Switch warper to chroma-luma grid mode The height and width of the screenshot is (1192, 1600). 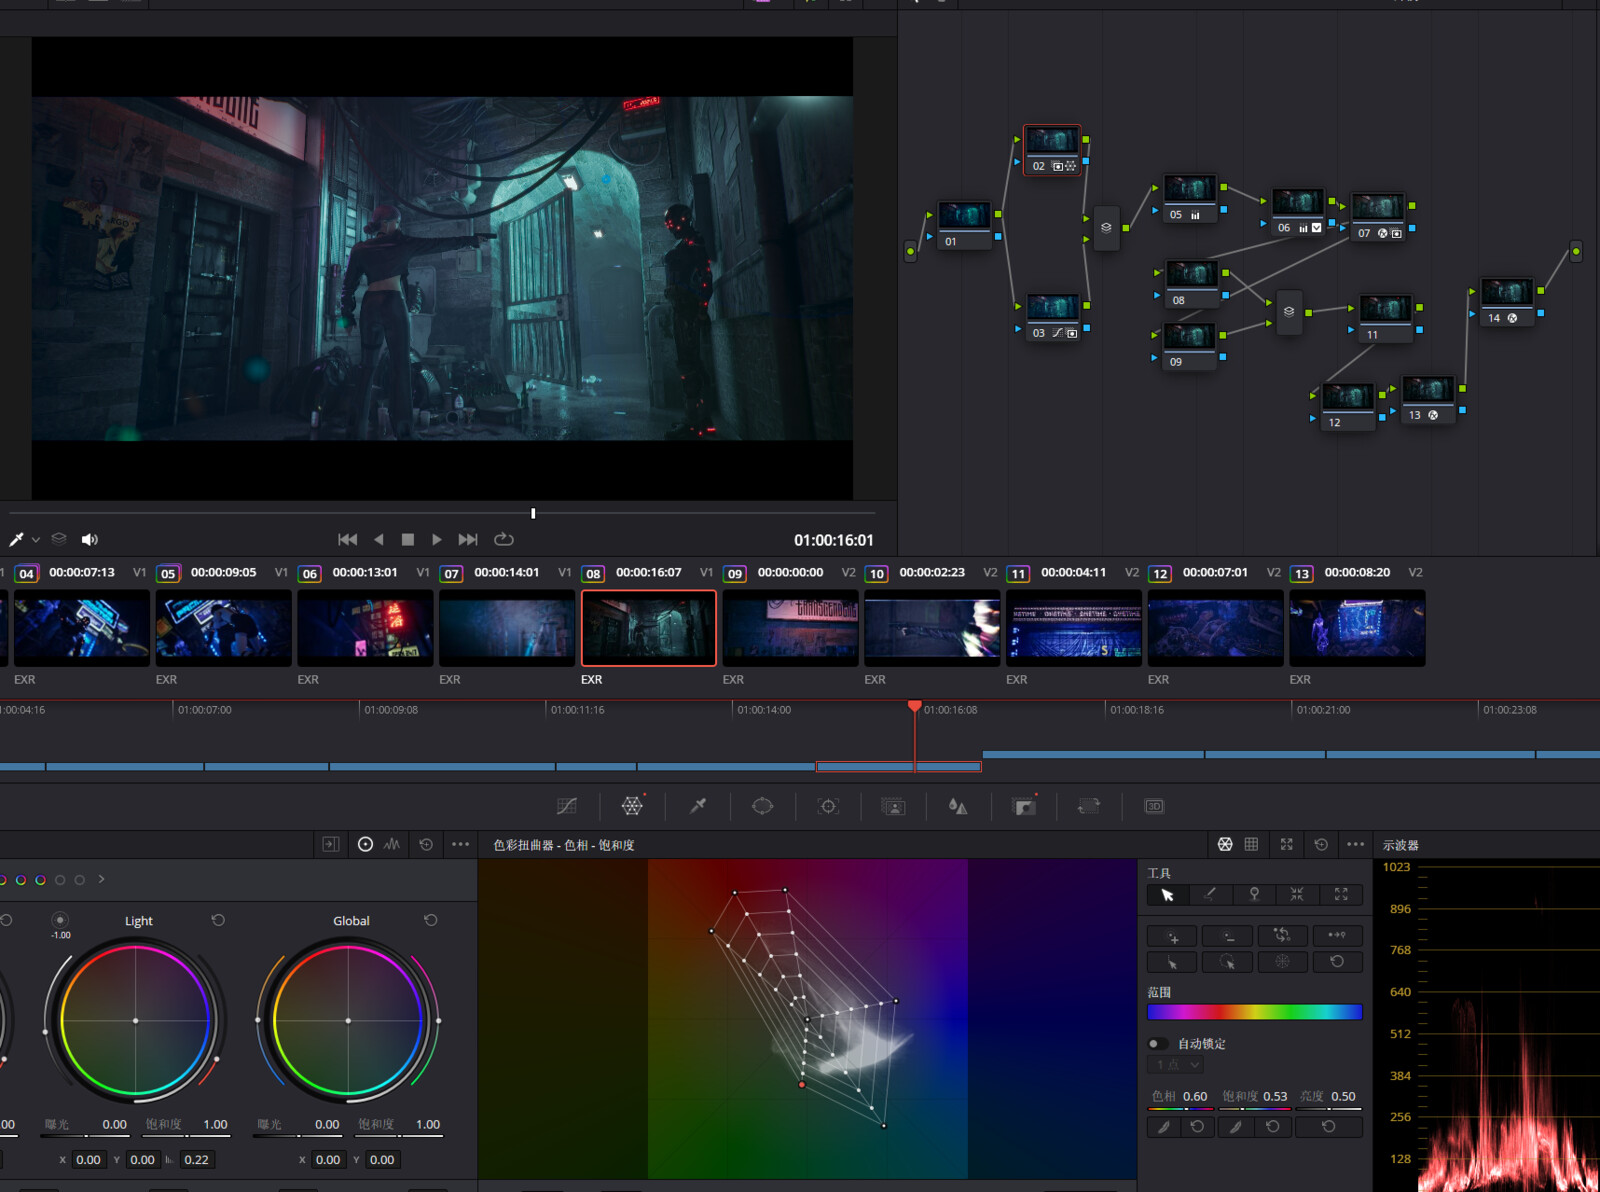coord(1251,845)
